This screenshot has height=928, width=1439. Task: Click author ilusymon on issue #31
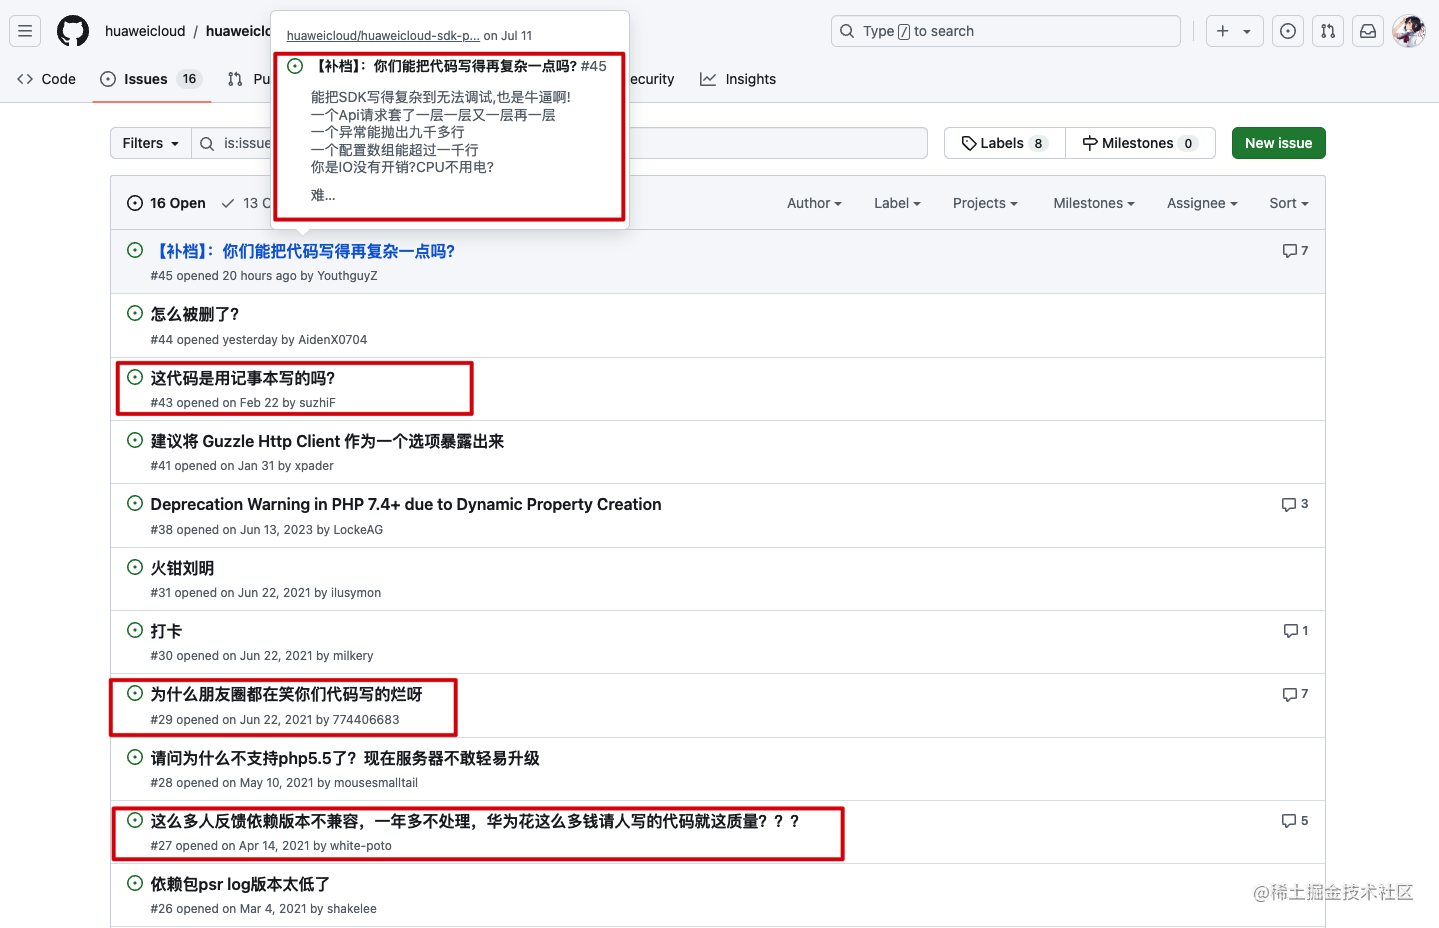pyautogui.click(x=356, y=593)
